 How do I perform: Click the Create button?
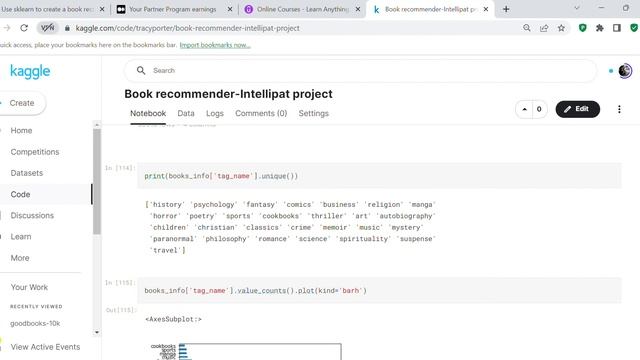[x=22, y=103]
